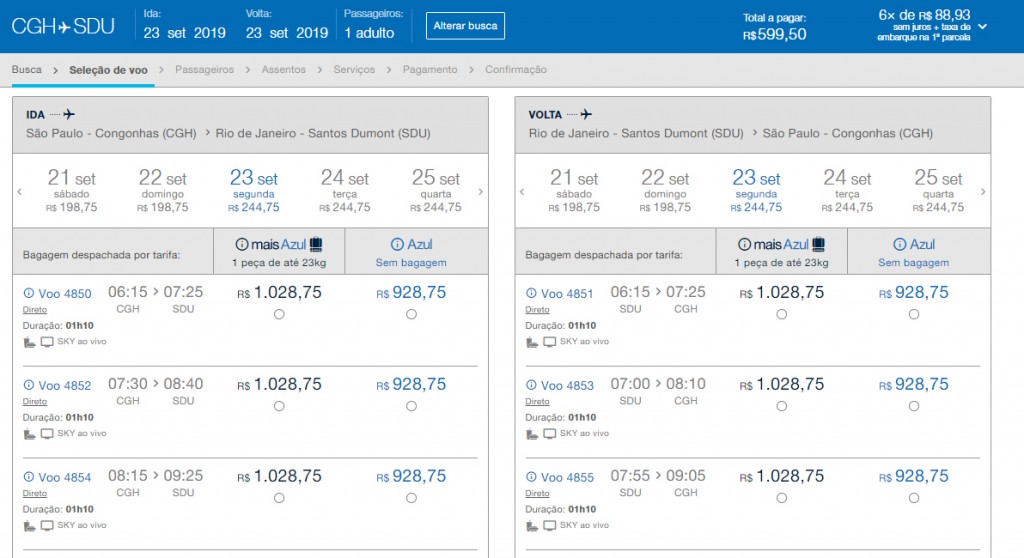Open Azul fare info icon in VOLTA panel
This screenshot has width=1024, height=558.
(x=900, y=244)
